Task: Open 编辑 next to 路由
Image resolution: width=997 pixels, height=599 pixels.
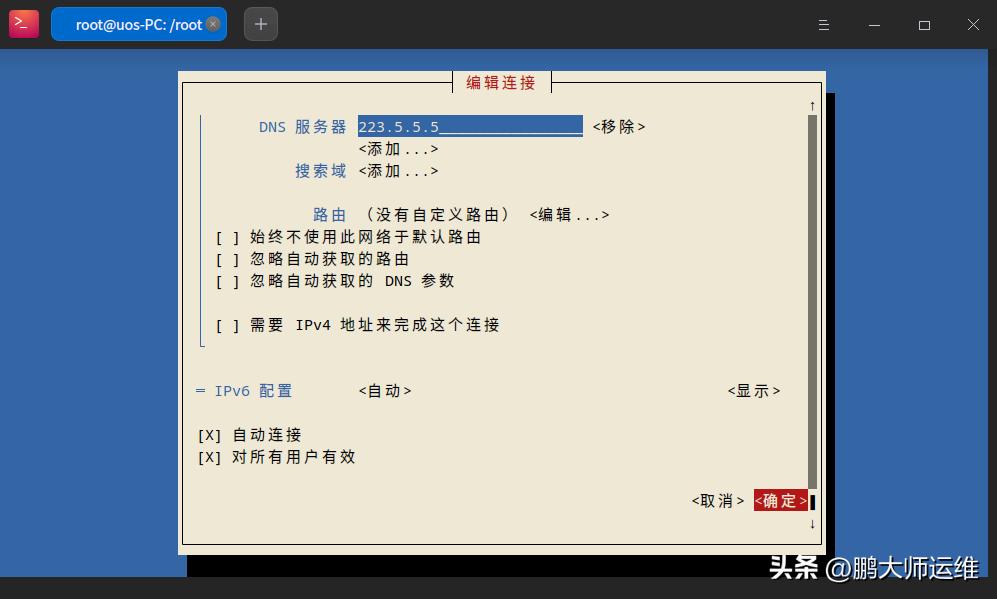Action: (569, 214)
